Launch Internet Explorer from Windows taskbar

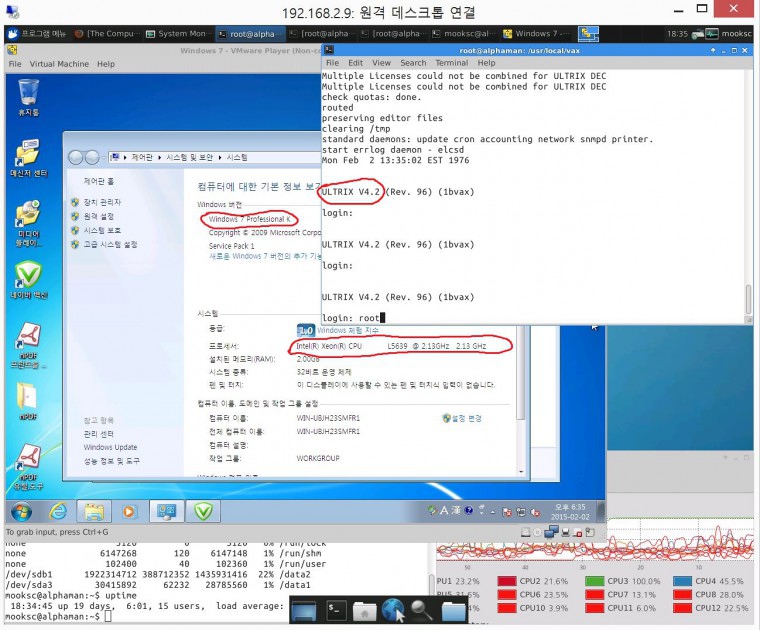[x=58, y=511]
